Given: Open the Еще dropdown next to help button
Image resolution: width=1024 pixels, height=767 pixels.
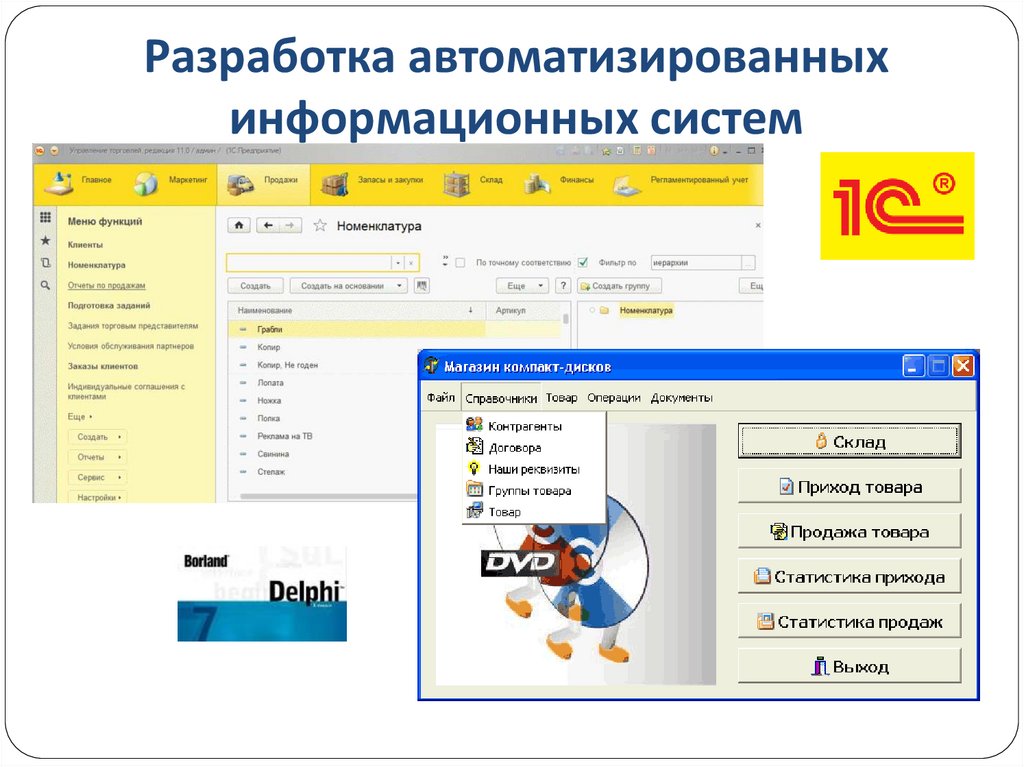Looking at the screenshot, I should (523, 286).
